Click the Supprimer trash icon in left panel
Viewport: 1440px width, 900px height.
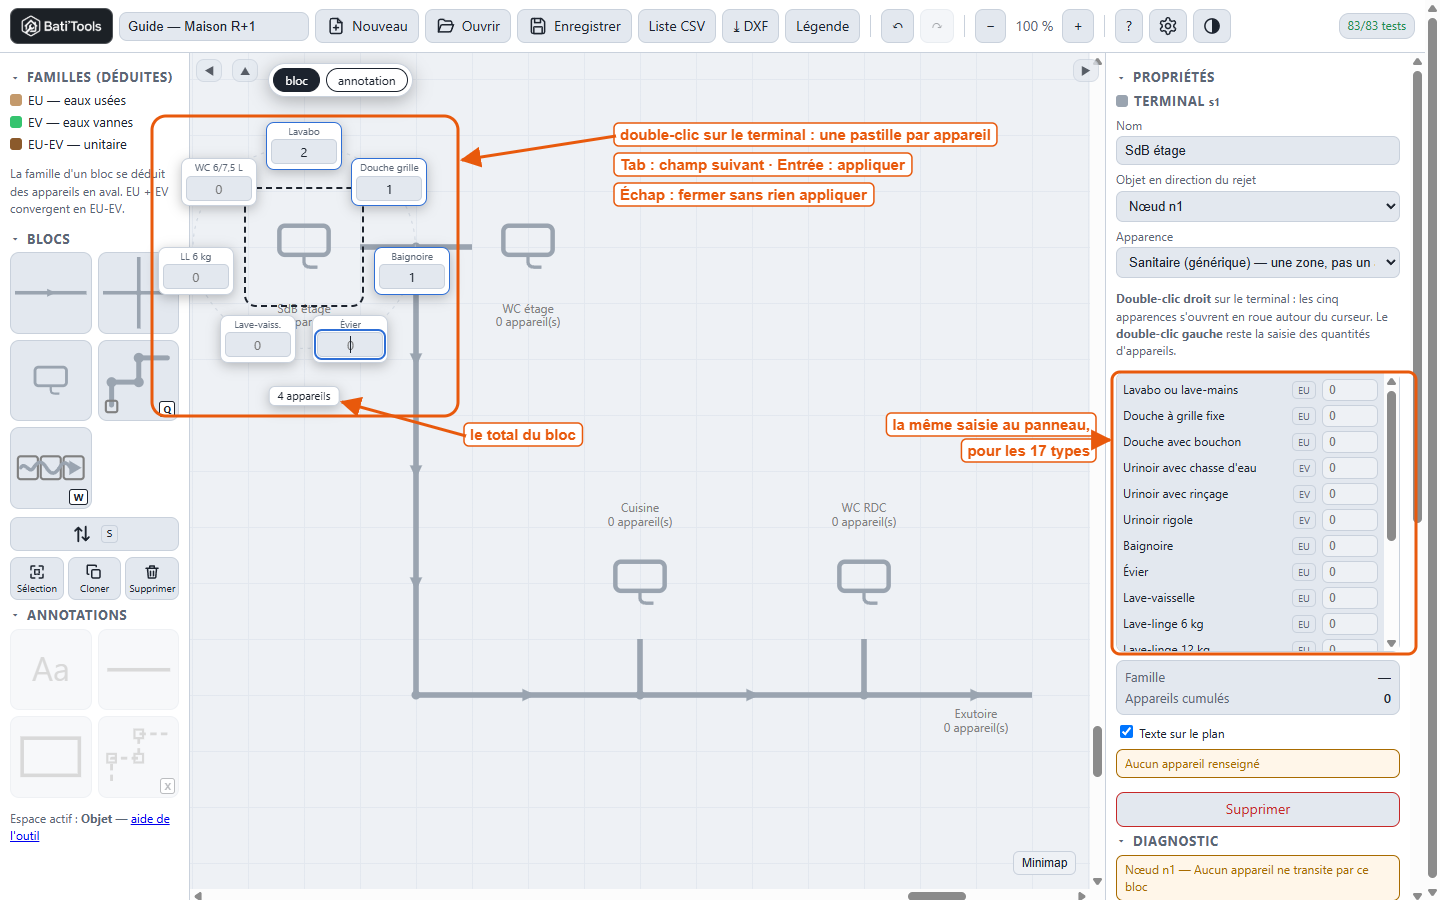click(x=152, y=578)
